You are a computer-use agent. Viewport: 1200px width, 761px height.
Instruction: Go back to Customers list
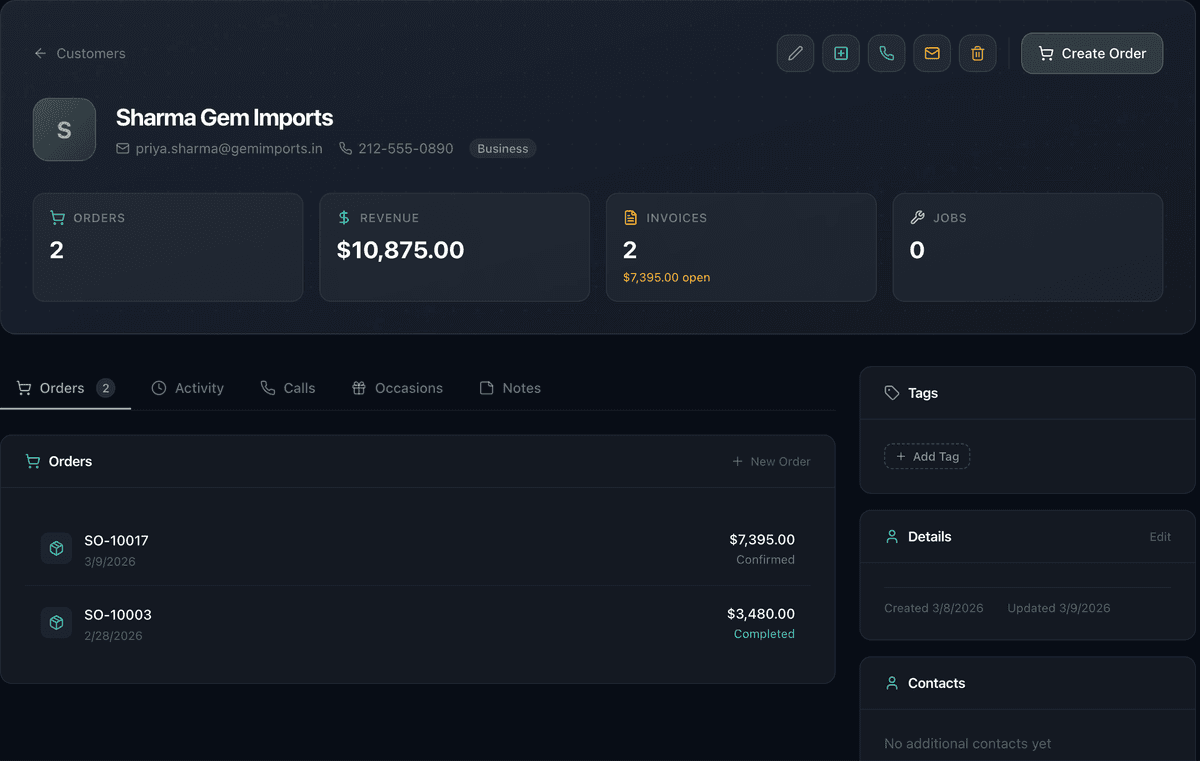coord(80,53)
